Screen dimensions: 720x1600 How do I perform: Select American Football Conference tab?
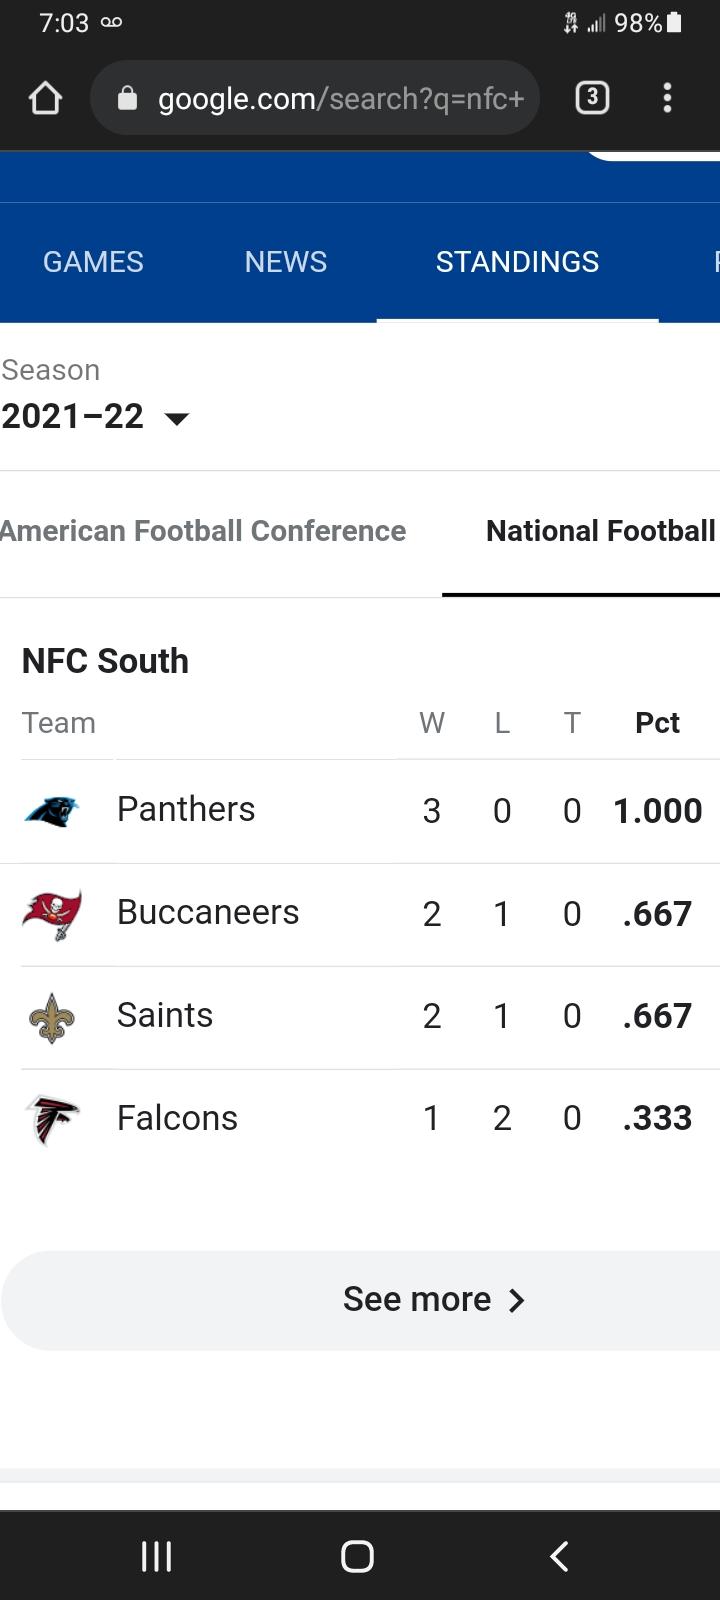click(202, 531)
